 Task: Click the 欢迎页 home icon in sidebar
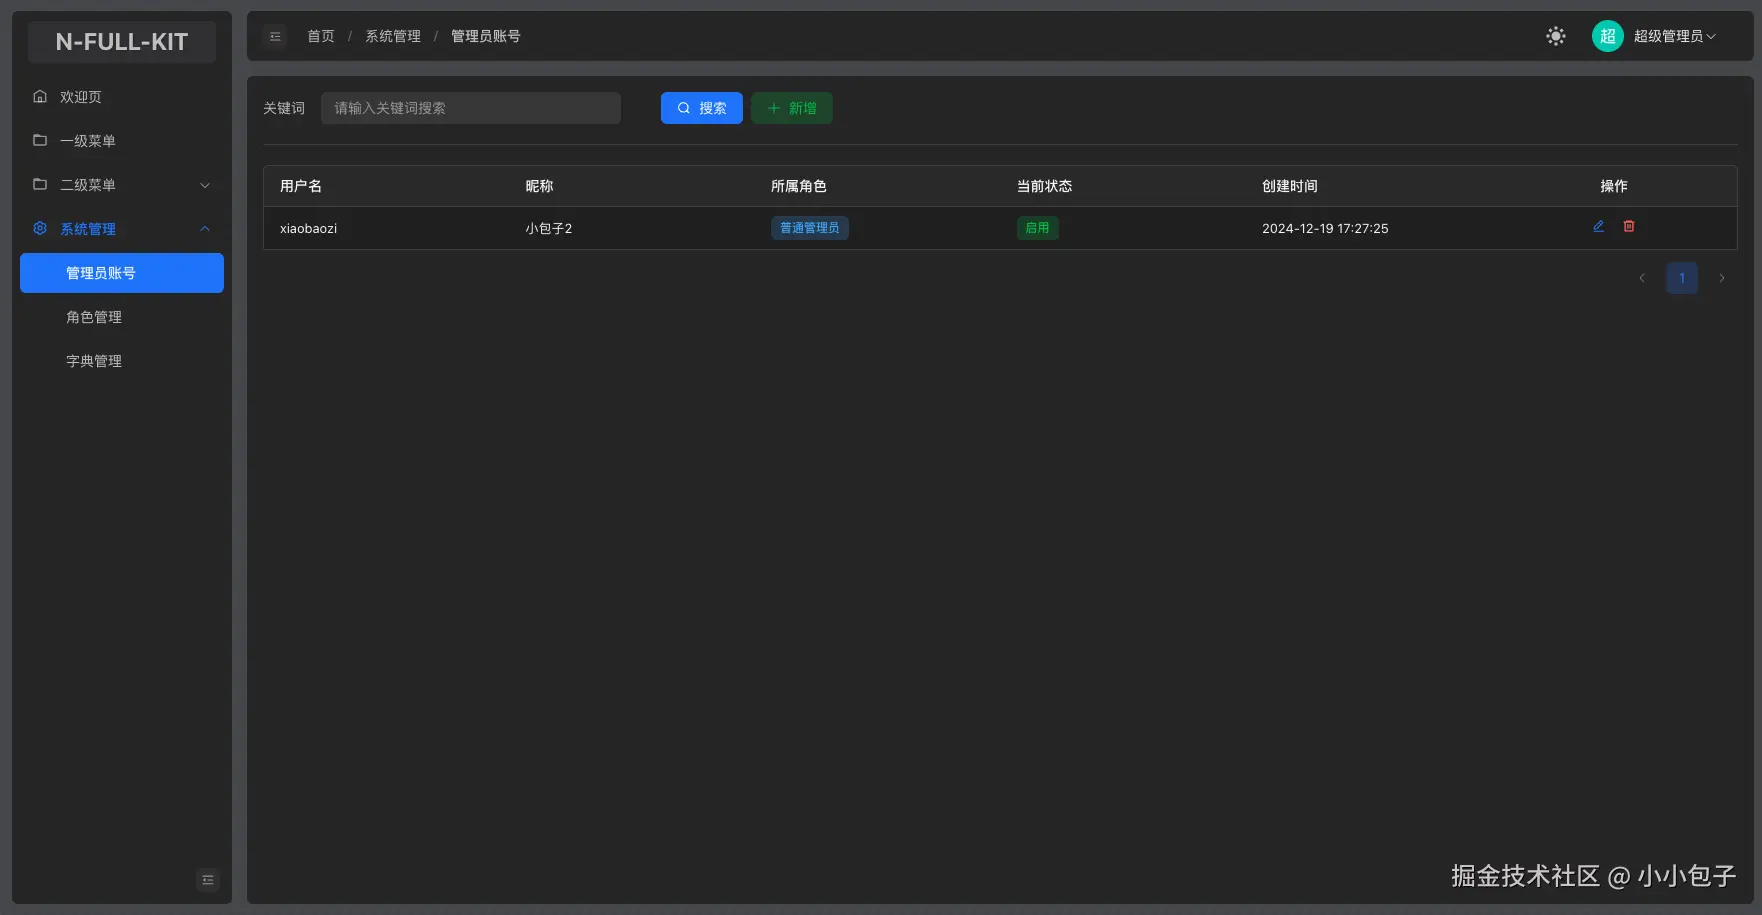click(39, 96)
